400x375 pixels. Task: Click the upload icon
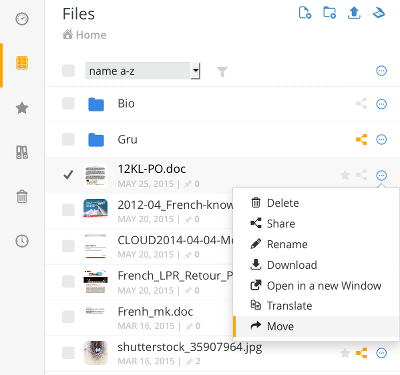[x=354, y=13]
